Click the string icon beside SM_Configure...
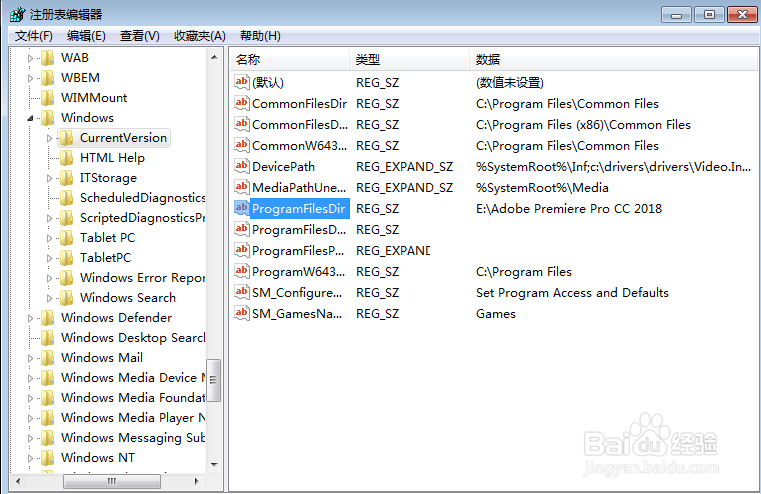 tap(241, 292)
